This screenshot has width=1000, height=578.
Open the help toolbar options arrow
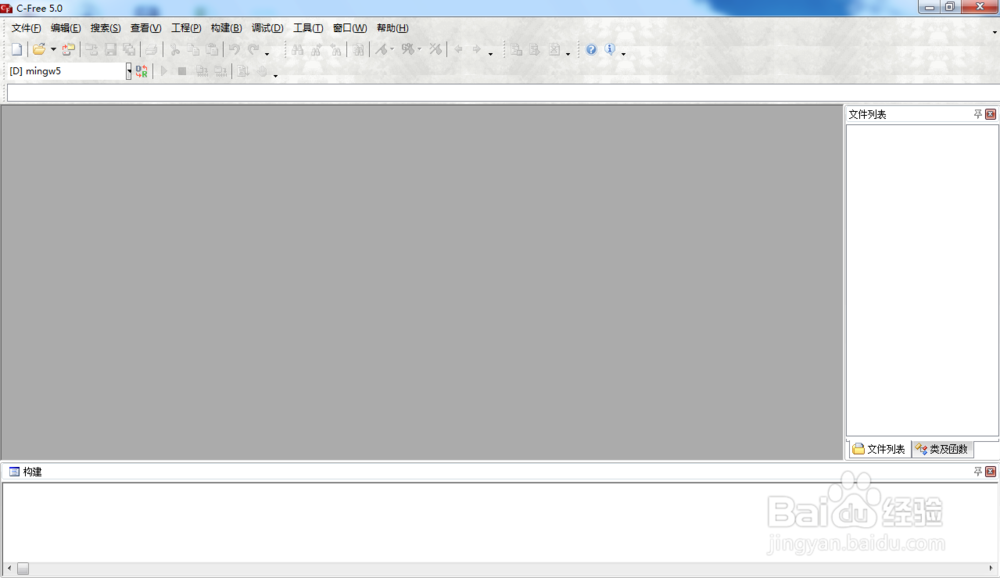click(x=624, y=54)
